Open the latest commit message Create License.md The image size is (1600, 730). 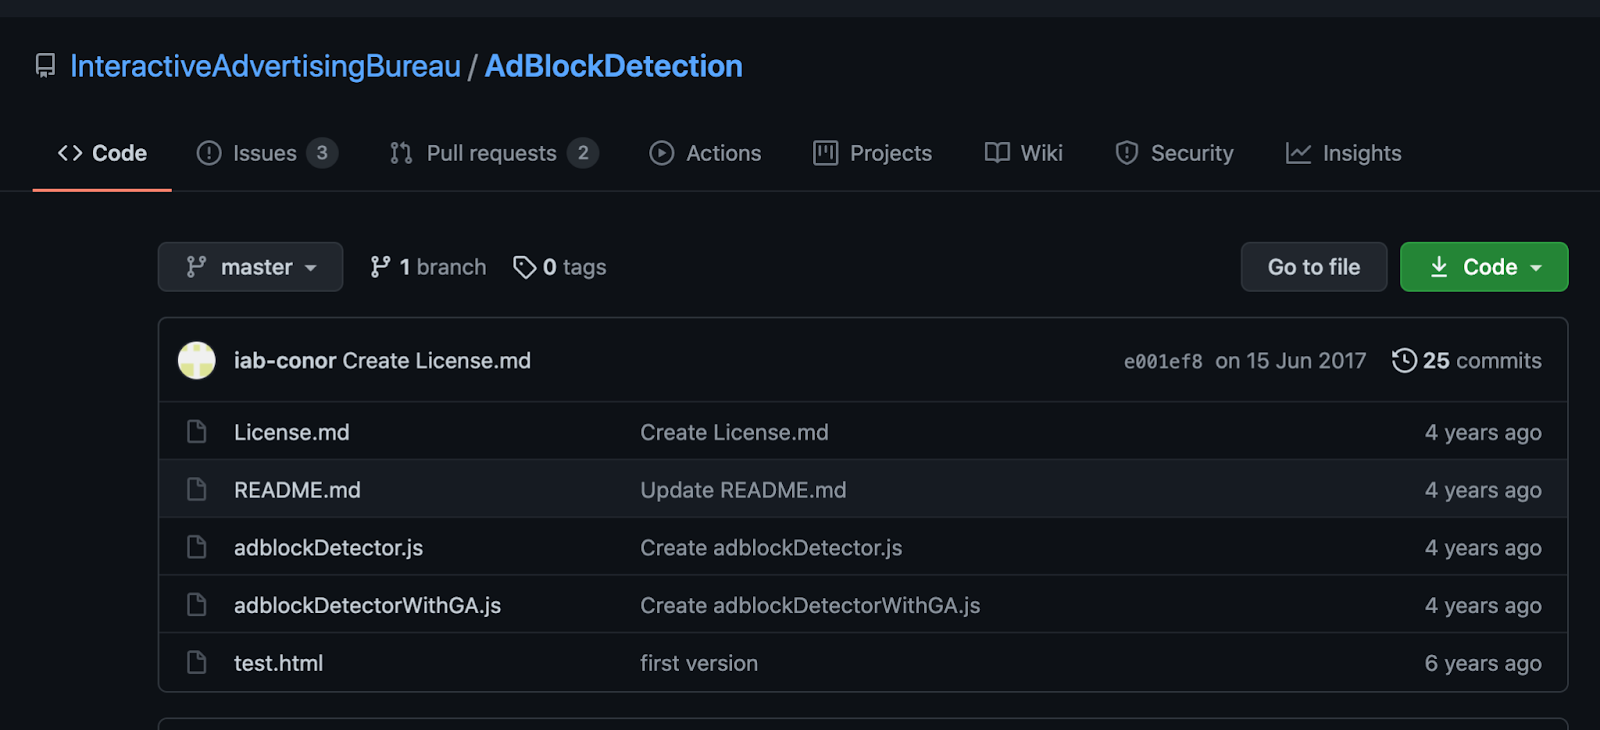tap(437, 361)
